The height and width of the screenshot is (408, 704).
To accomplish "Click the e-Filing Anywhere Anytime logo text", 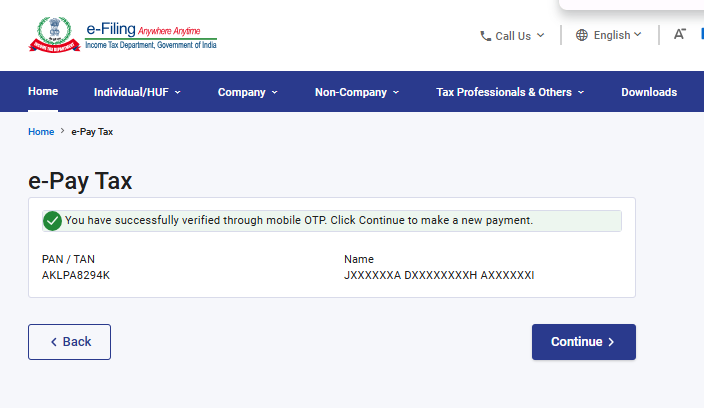I will (x=151, y=35).
